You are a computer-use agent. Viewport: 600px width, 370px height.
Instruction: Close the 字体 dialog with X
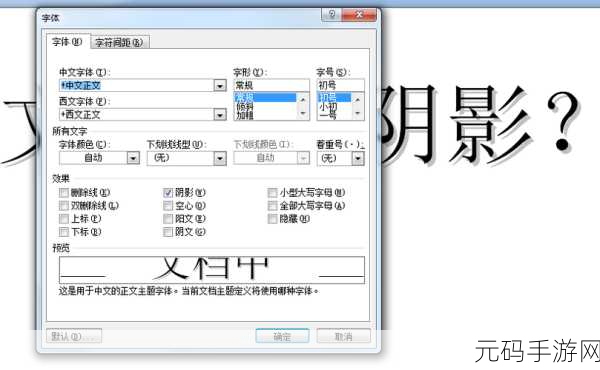(x=359, y=15)
